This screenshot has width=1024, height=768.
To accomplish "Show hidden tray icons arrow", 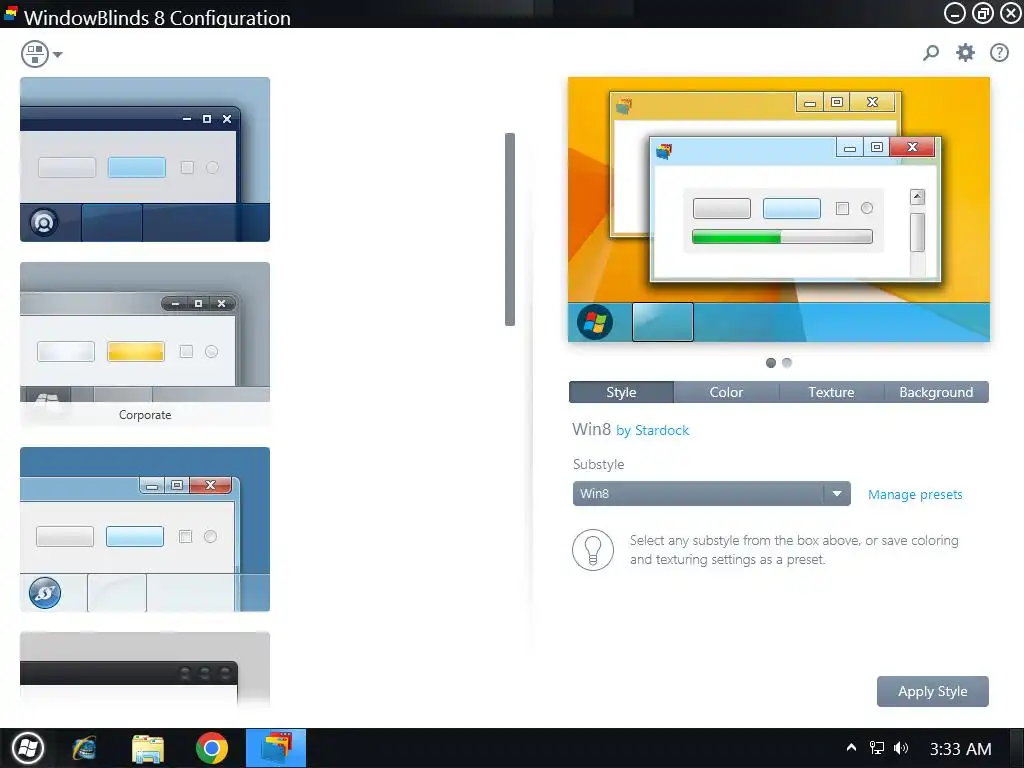I will tap(851, 748).
